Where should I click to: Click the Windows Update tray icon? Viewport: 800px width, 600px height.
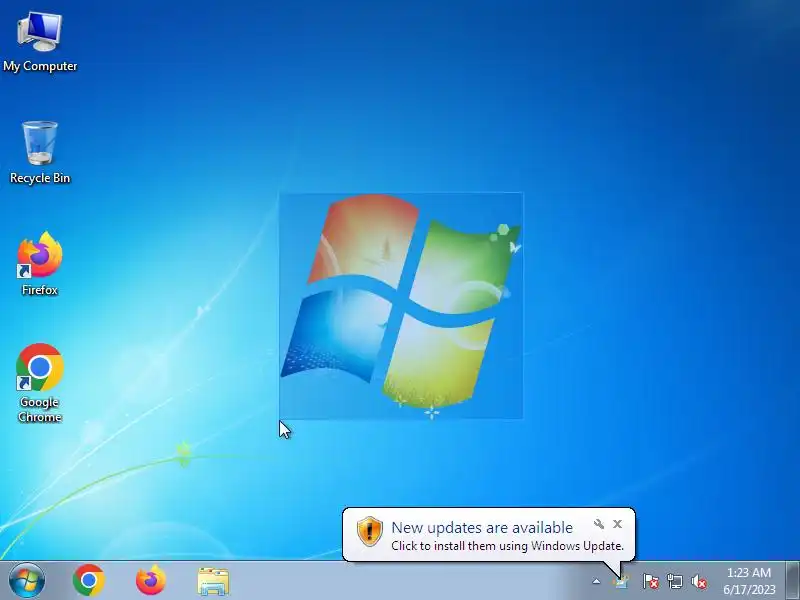pos(621,582)
